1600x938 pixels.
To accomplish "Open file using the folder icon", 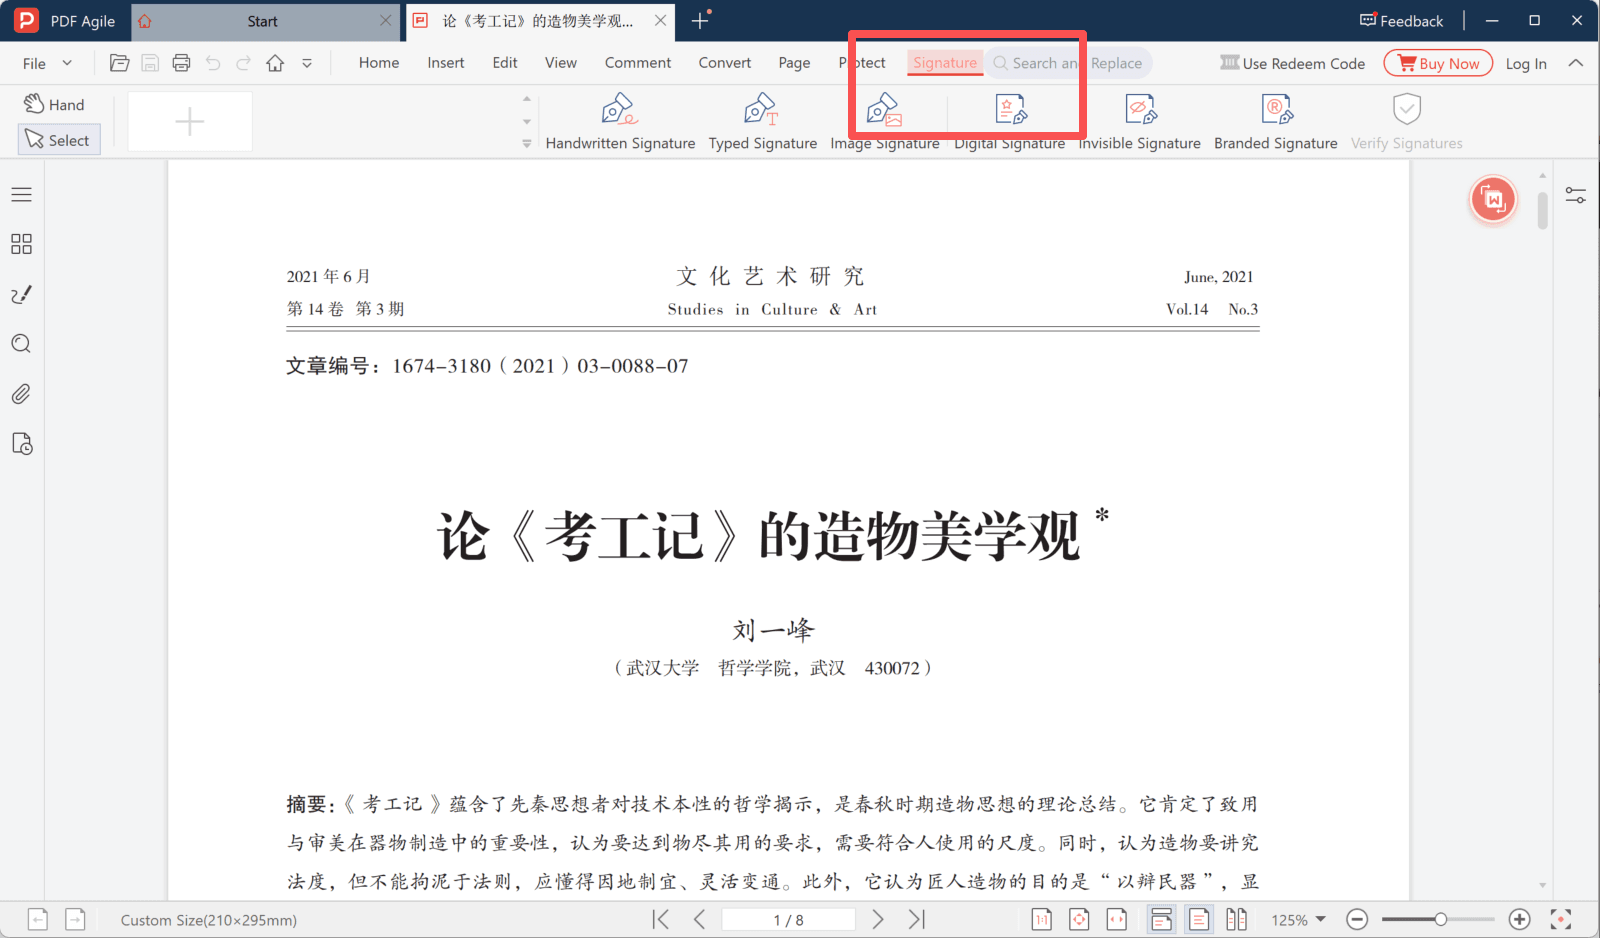I will (x=119, y=63).
